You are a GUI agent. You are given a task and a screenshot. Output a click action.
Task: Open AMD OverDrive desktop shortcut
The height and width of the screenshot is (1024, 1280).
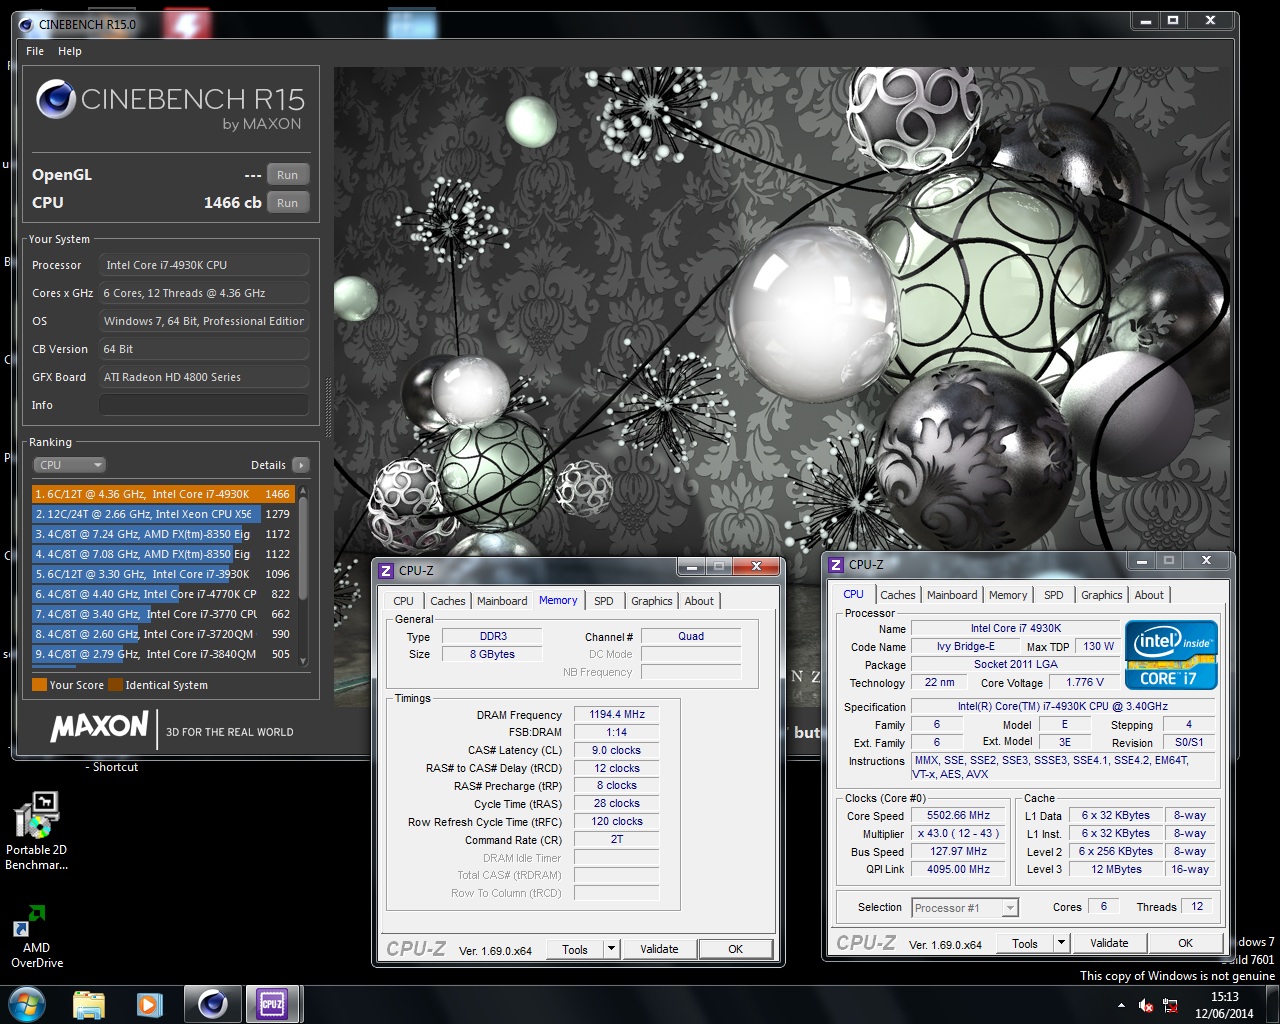pyautogui.click(x=36, y=937)
